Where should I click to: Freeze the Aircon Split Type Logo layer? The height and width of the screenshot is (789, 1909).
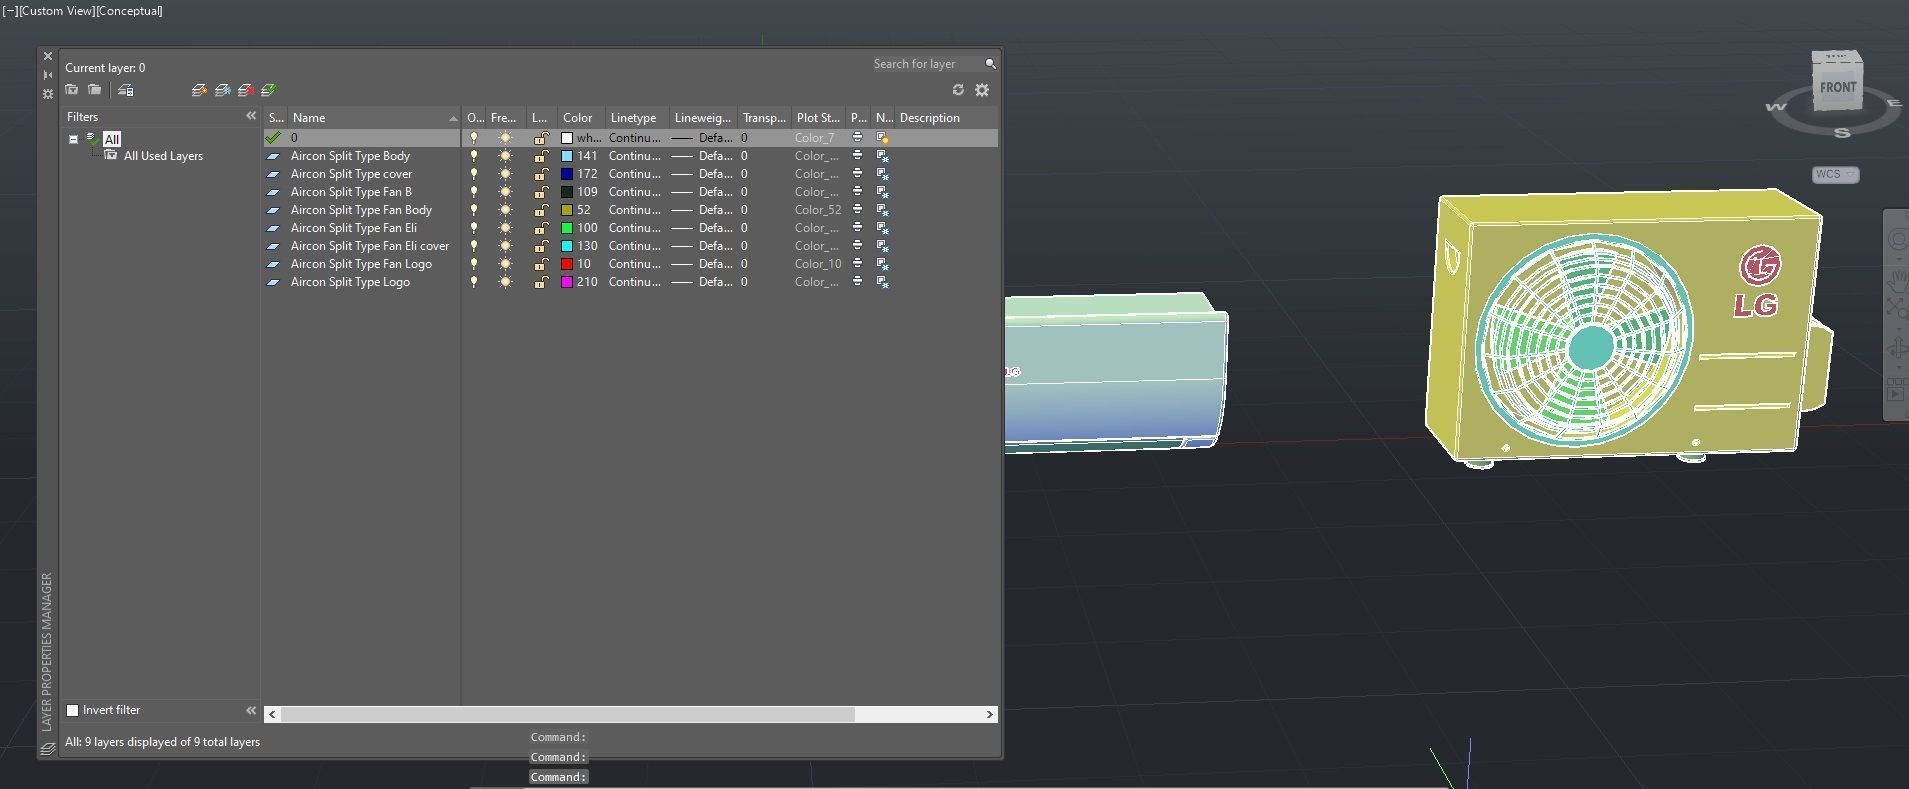505,282
